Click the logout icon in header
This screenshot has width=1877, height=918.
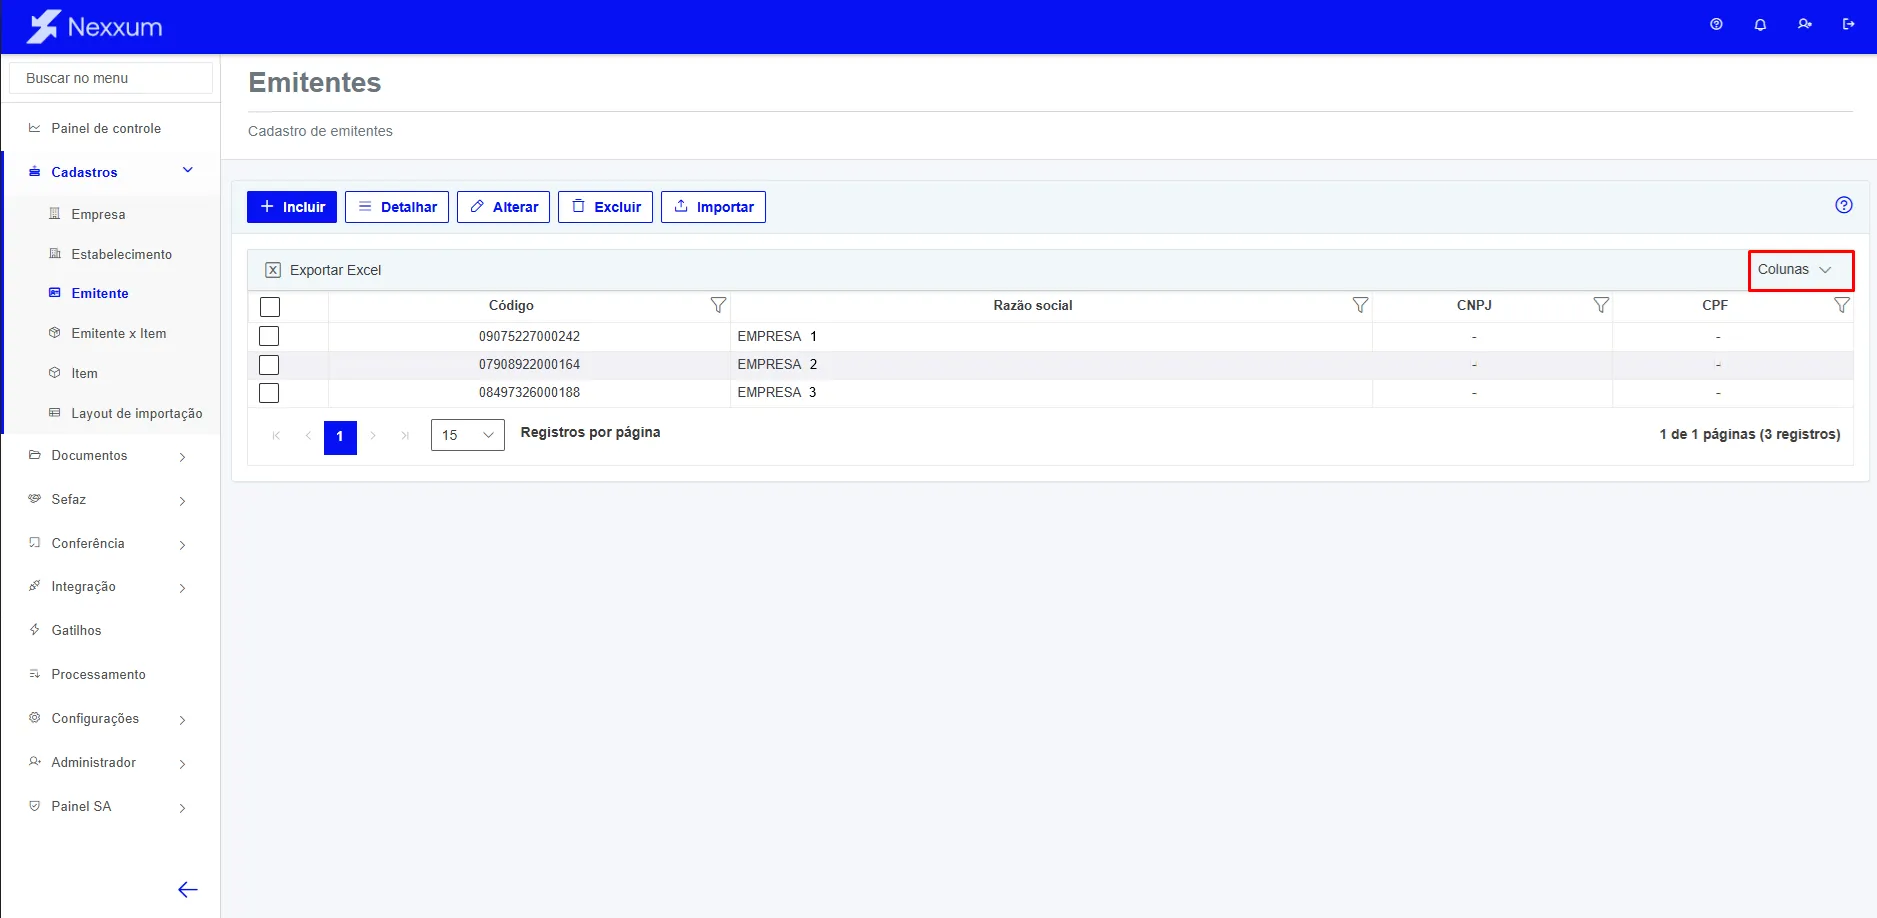[x=1848, y=24]
